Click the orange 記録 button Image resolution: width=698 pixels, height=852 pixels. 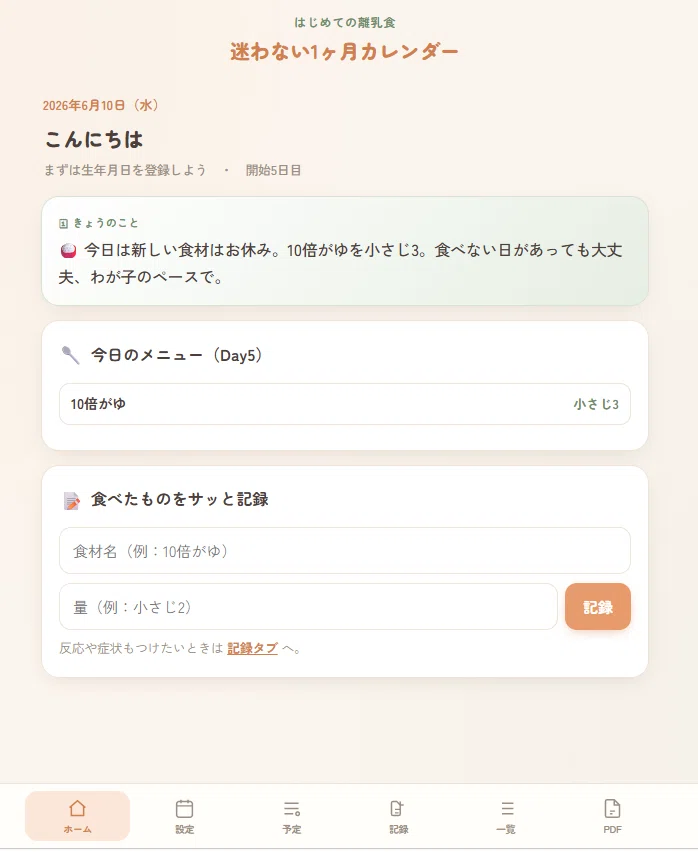pos(598,606)
